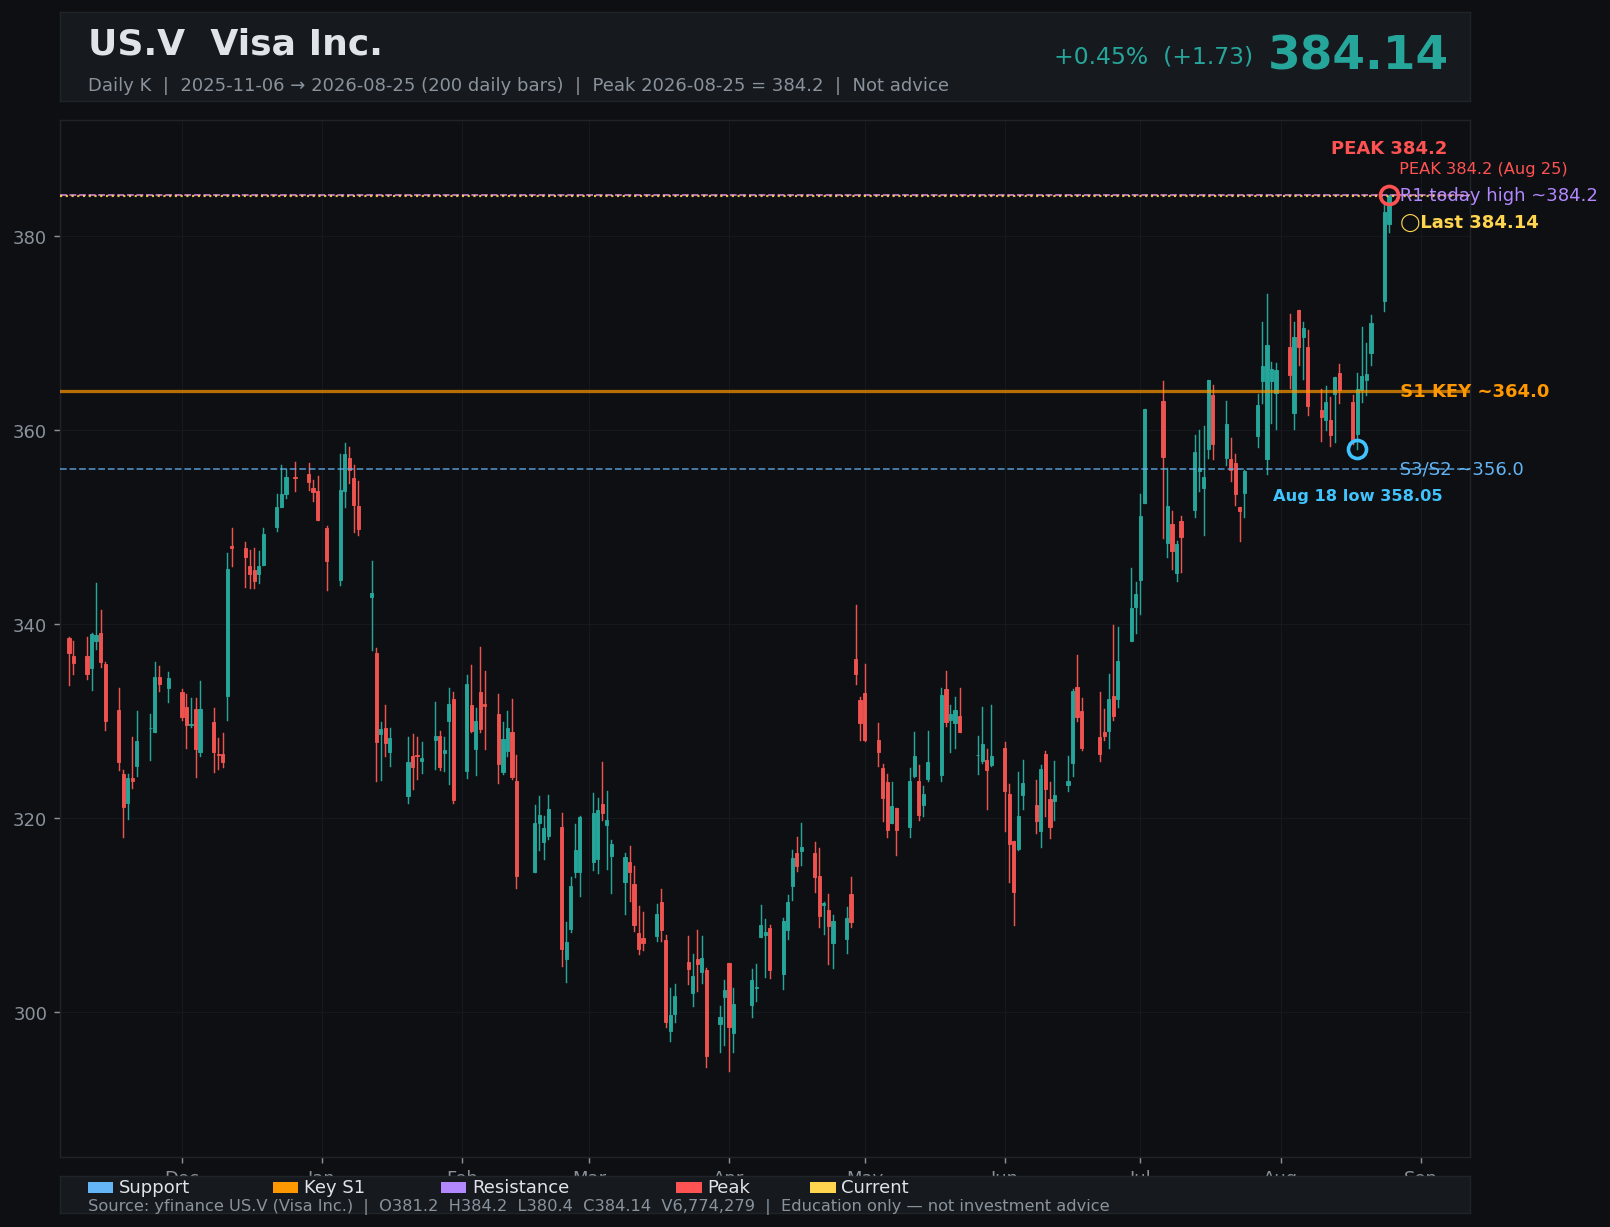This screenshot has width=1610, height=1227.
Task: Select the 'Aug 18 low 358.05' annotation
Action: [1357, 496]
